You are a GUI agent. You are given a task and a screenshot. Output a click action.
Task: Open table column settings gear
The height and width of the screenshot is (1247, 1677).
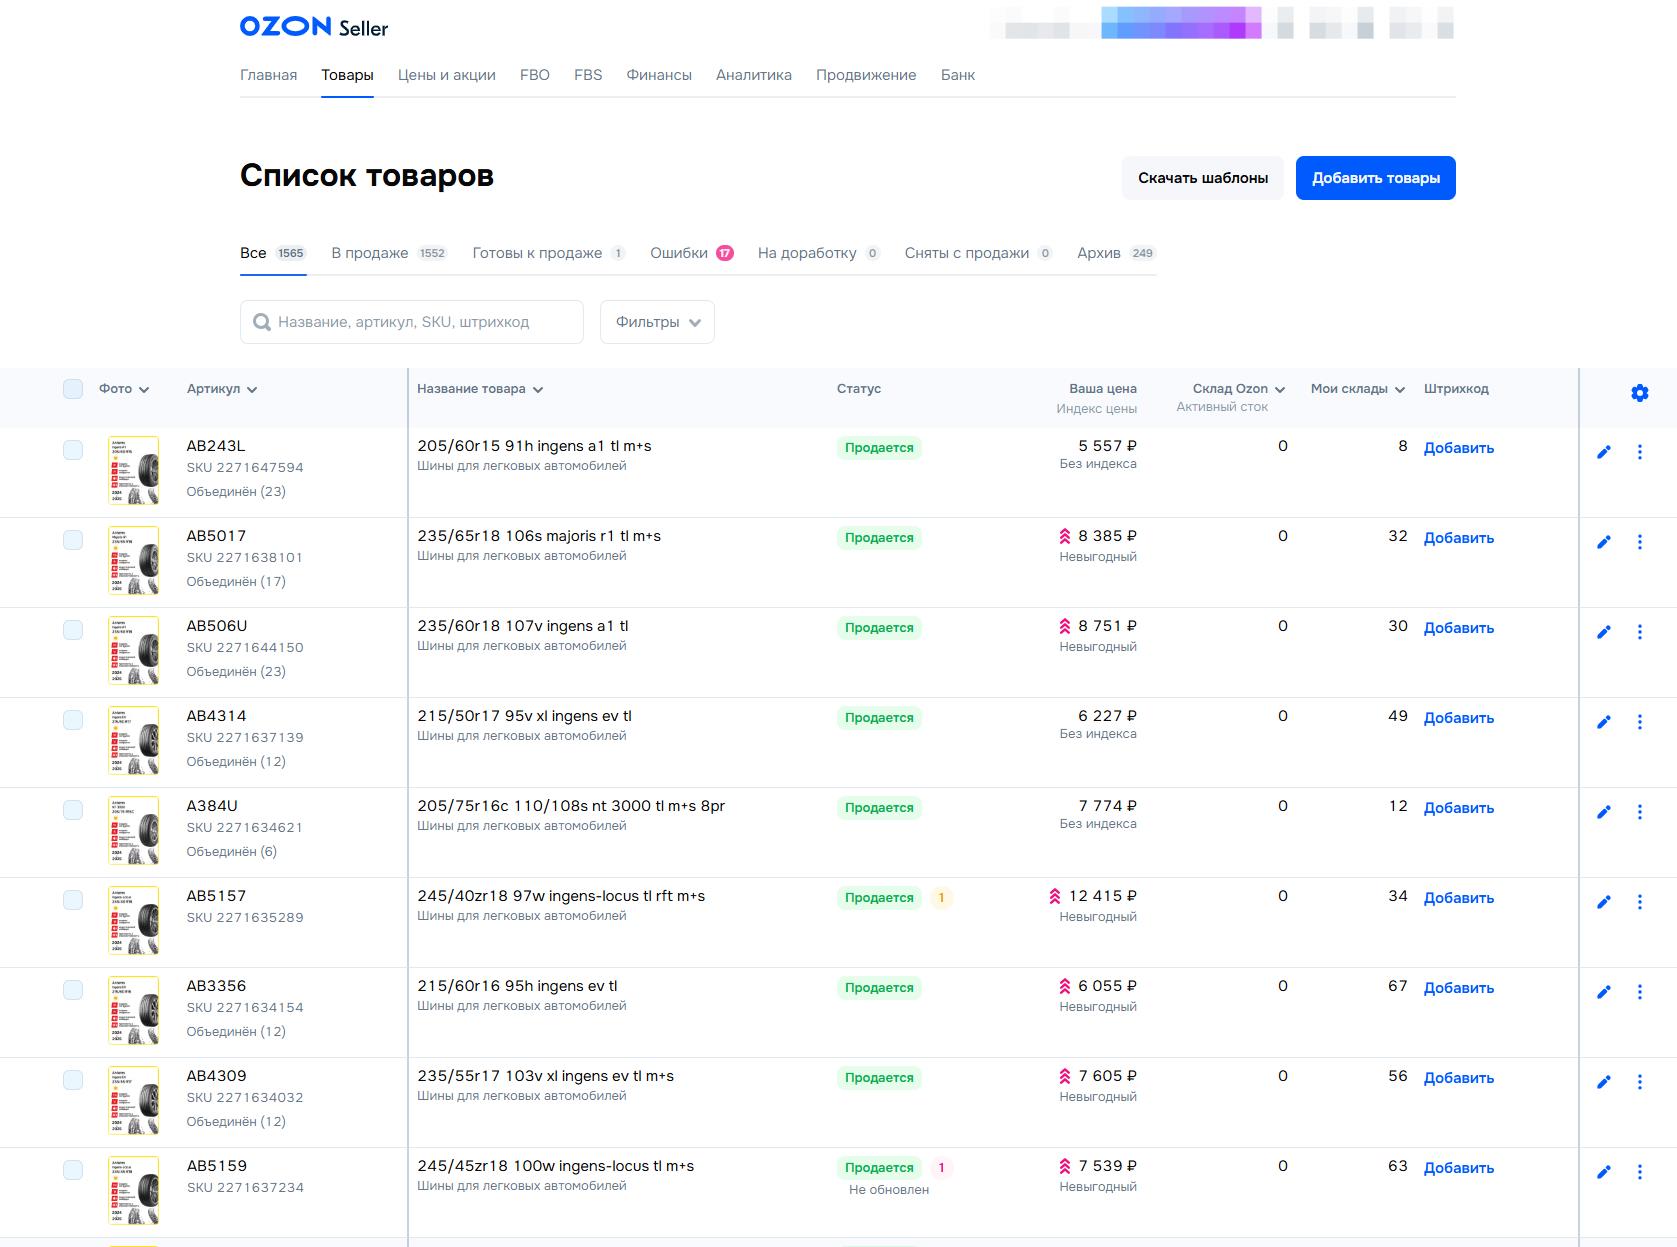coord(1639,393)
